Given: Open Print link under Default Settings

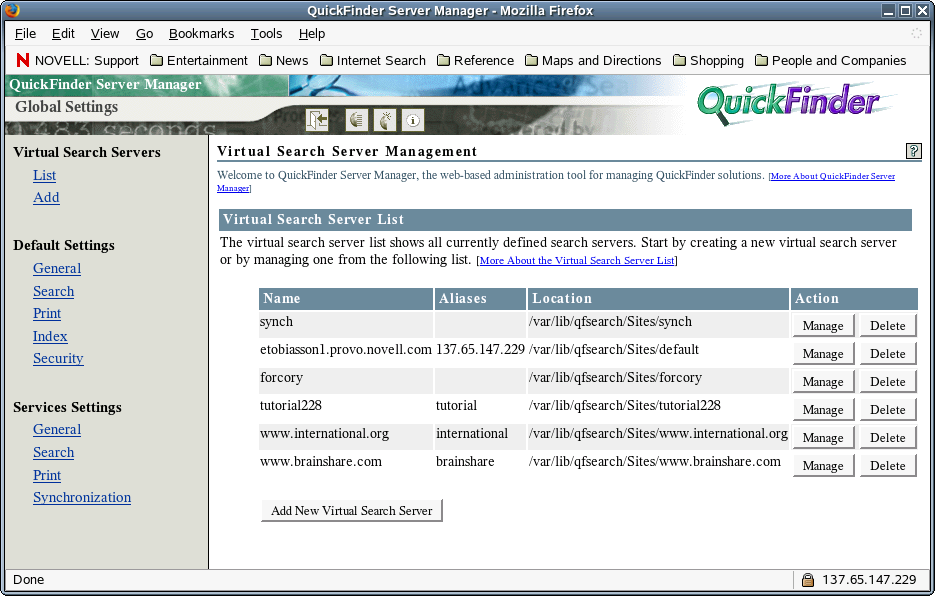Looking at the screenshot, I should tap(47, 313).
